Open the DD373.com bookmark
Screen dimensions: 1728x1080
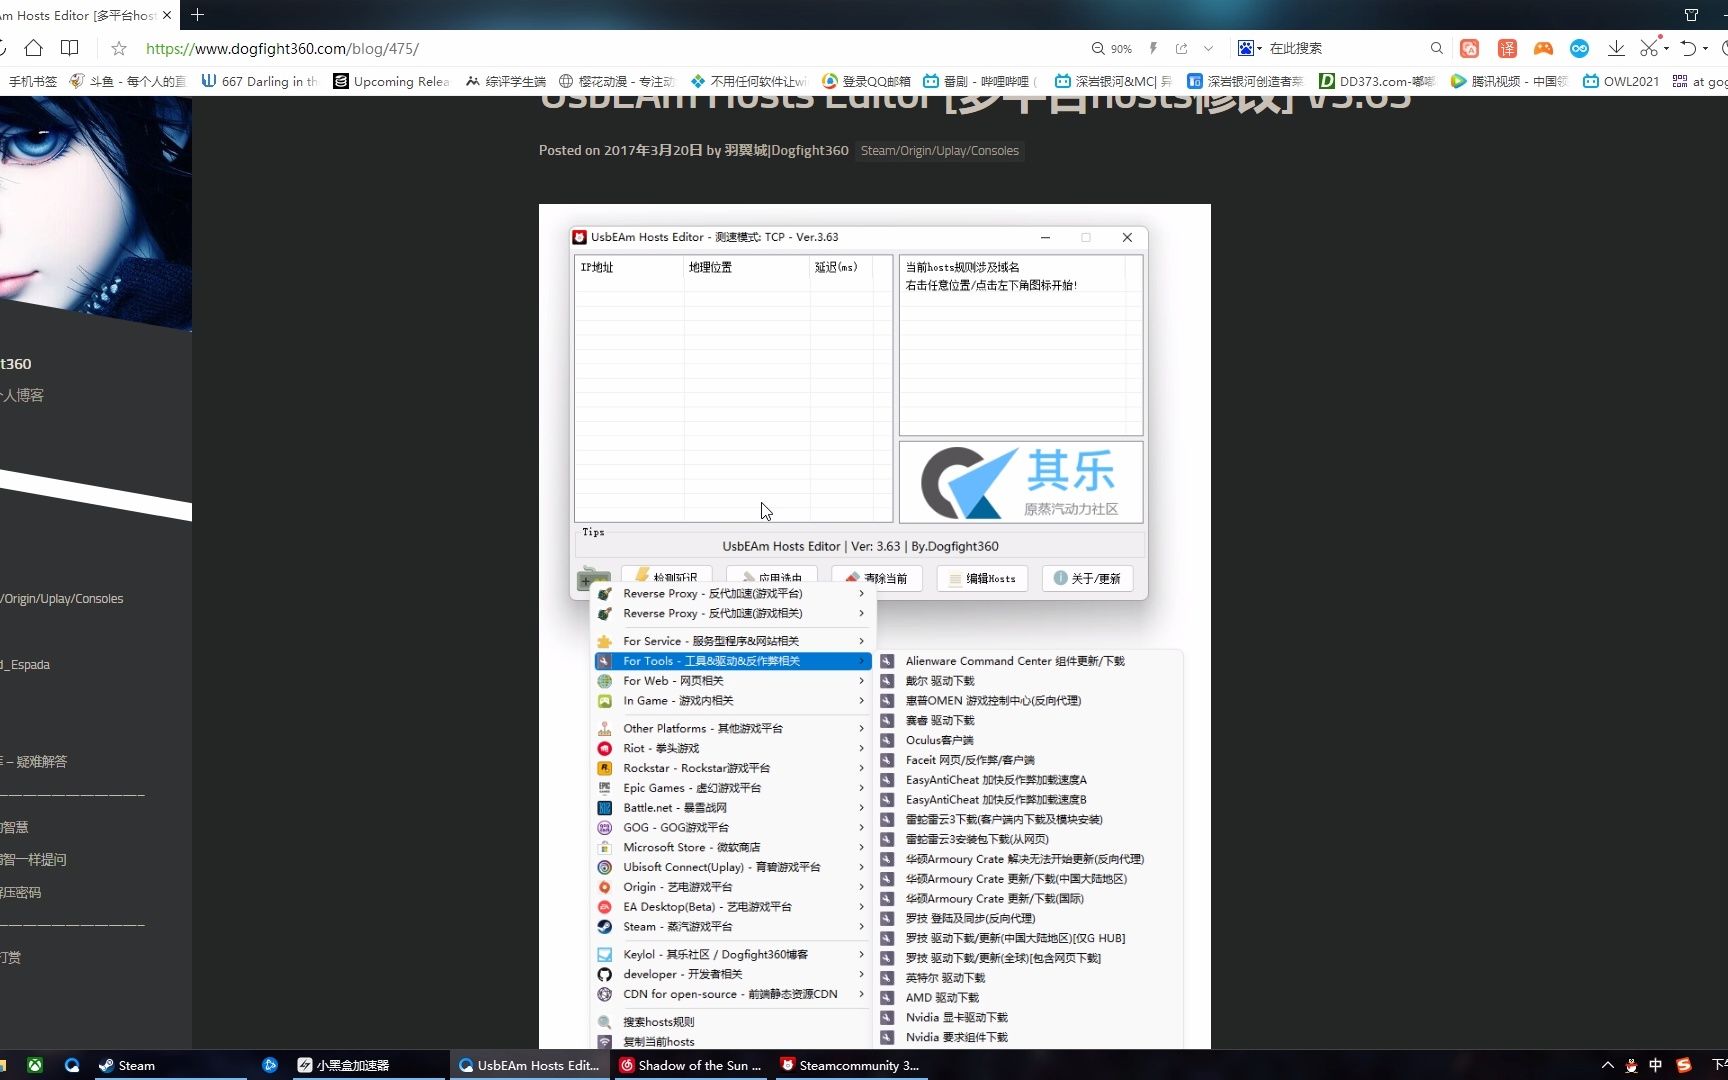1377,81
